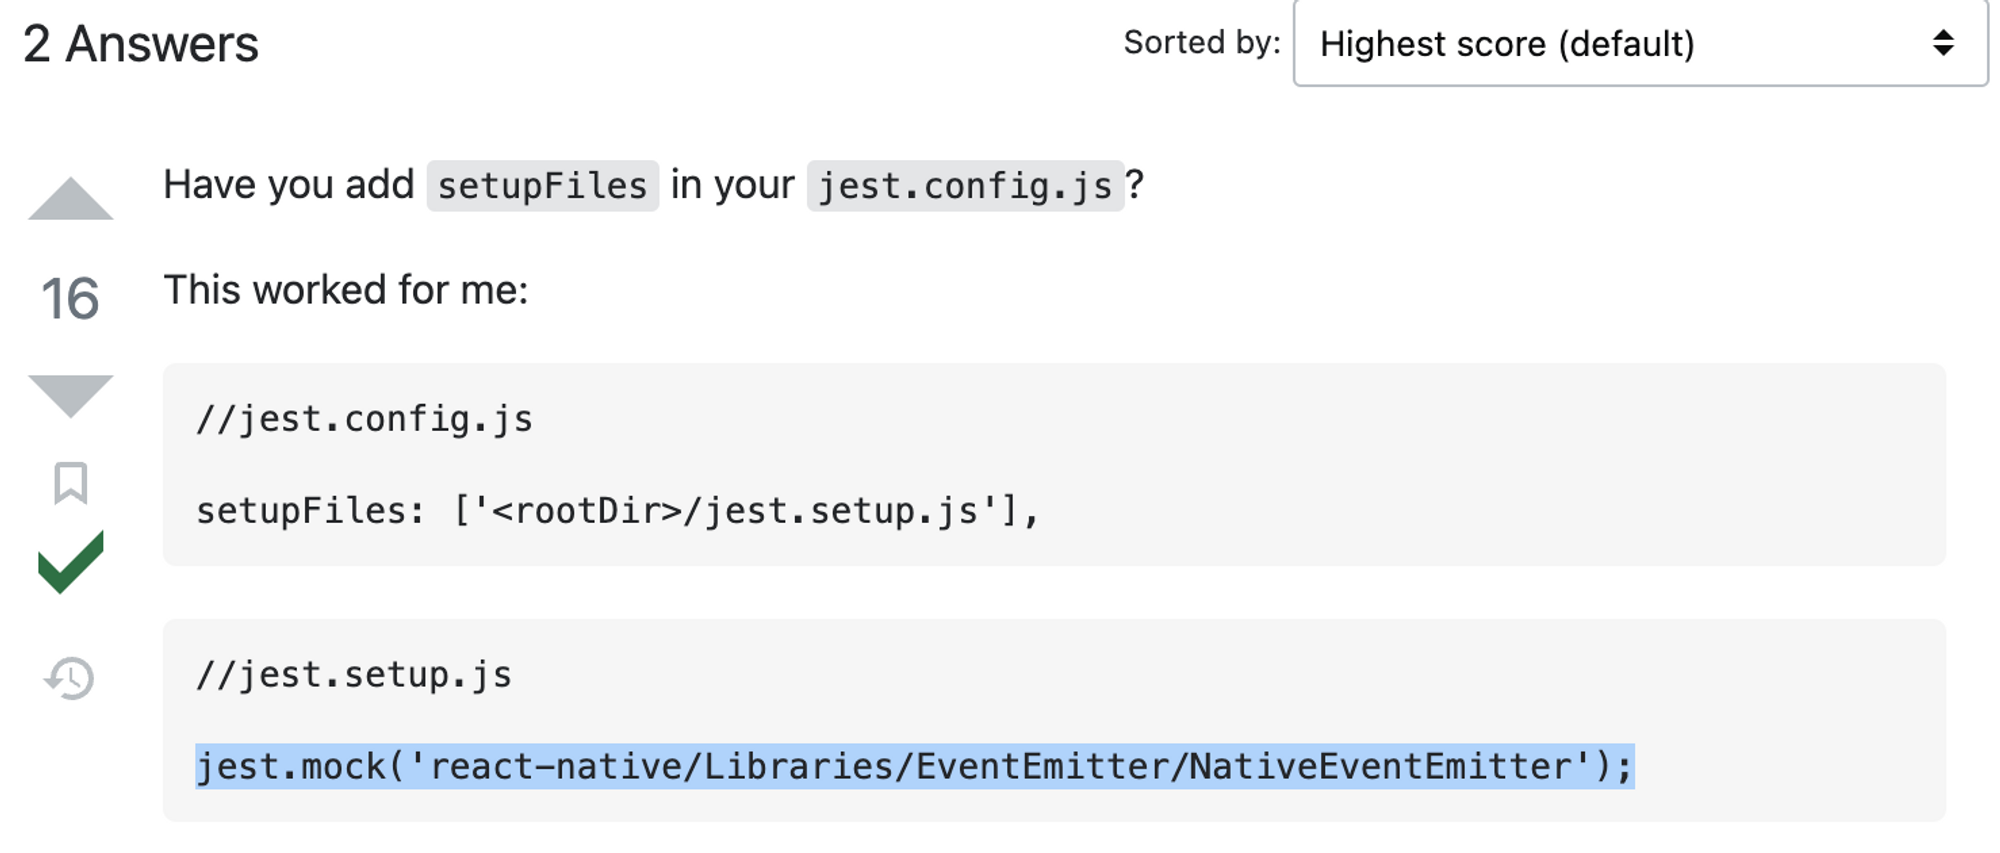Downvote the answer
2000x853 pixels.
tap(68, 390)
